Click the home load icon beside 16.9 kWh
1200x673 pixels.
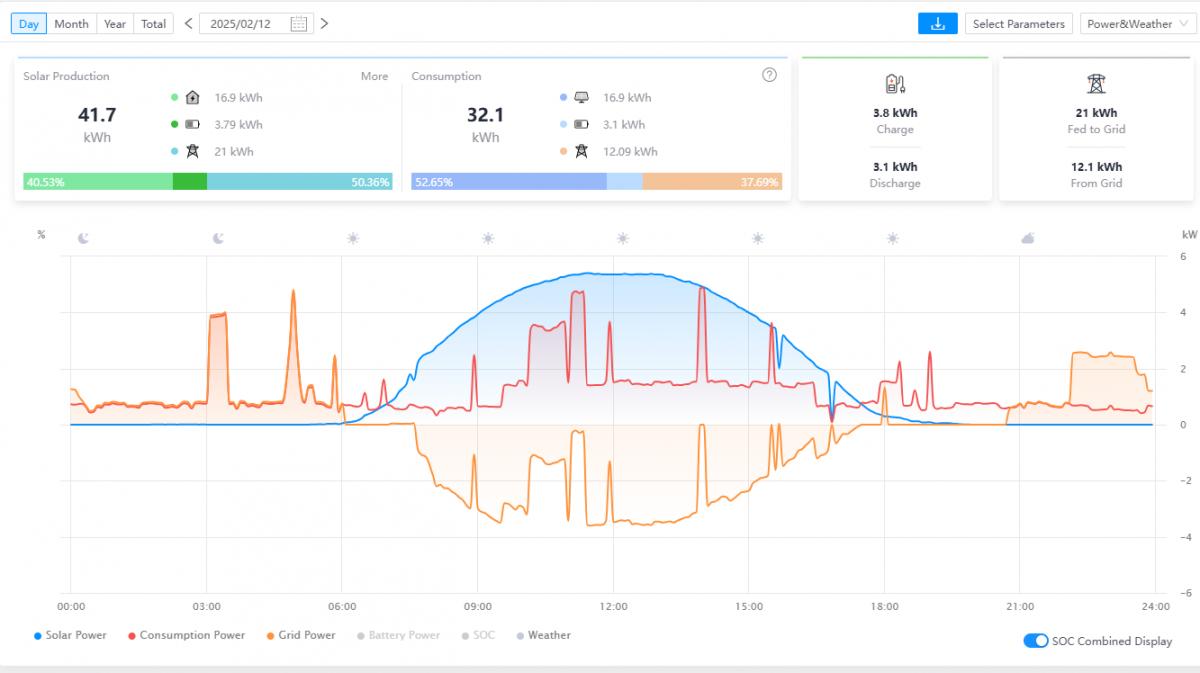pos(193,98)
